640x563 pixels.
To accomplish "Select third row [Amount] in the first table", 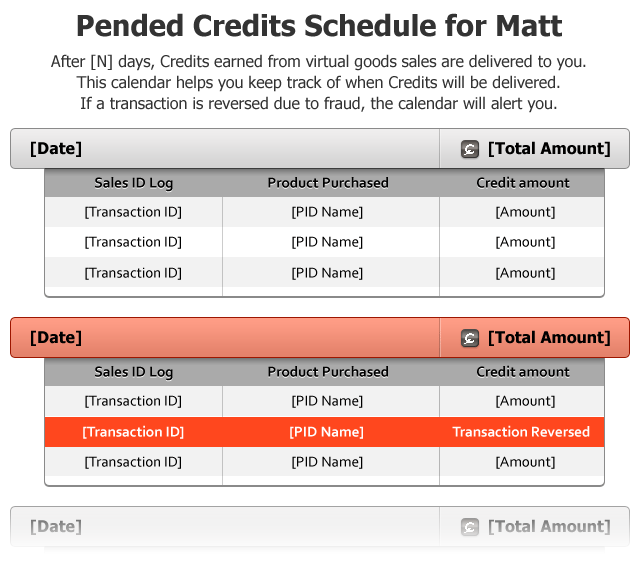I will click(x=525, y=273).
